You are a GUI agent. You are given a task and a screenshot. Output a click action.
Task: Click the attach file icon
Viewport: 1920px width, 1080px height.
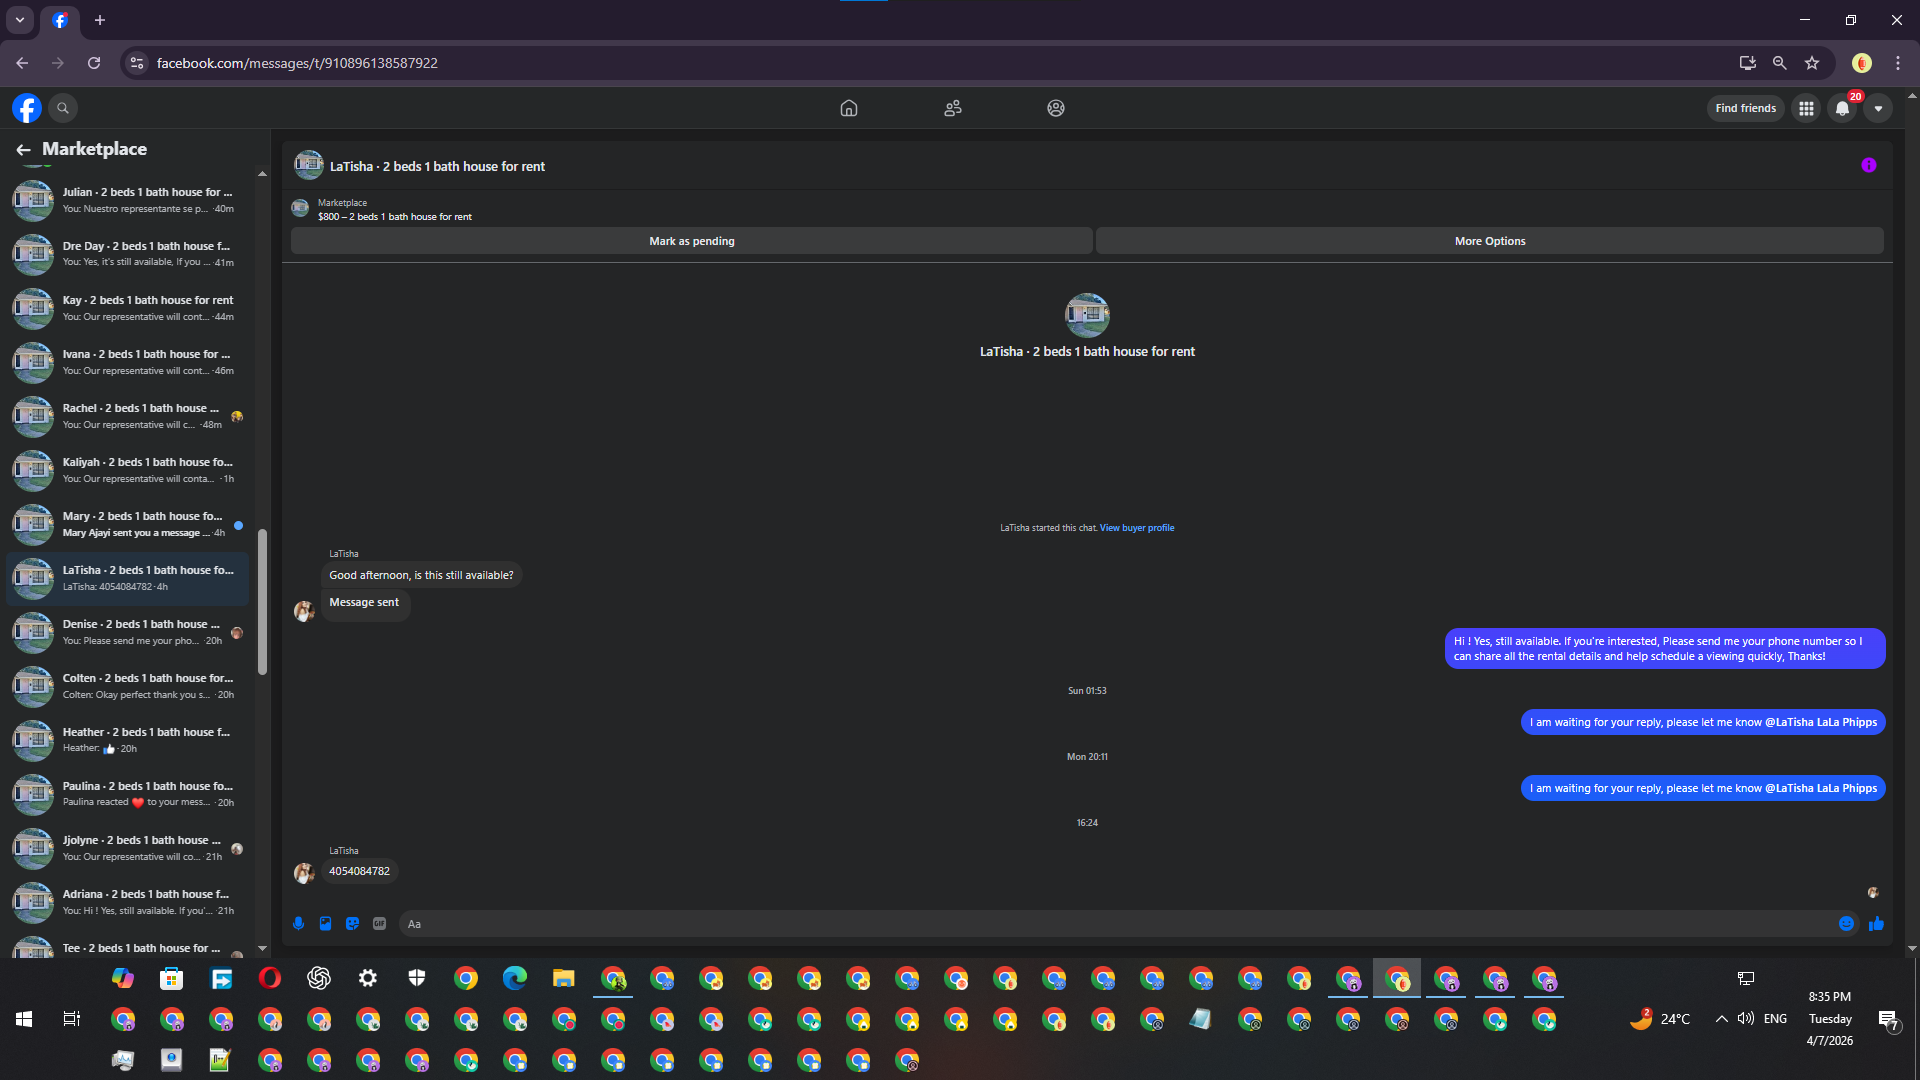[x=325, y=924]
